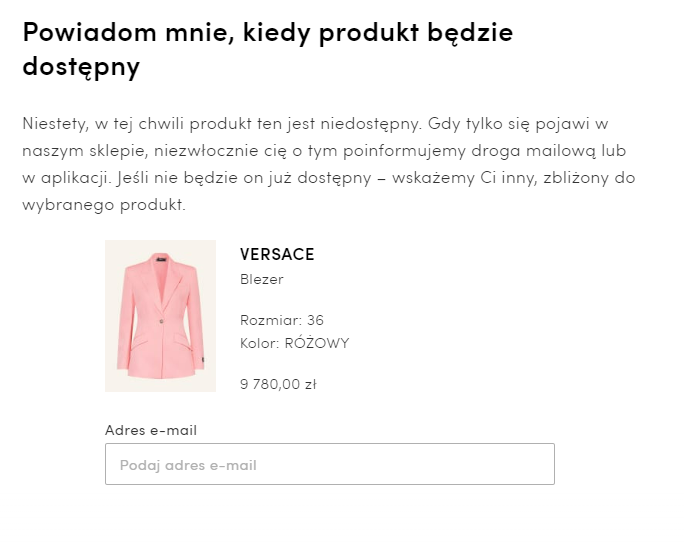
Task: Click the word dostępny in the heading
Action: 81,67
